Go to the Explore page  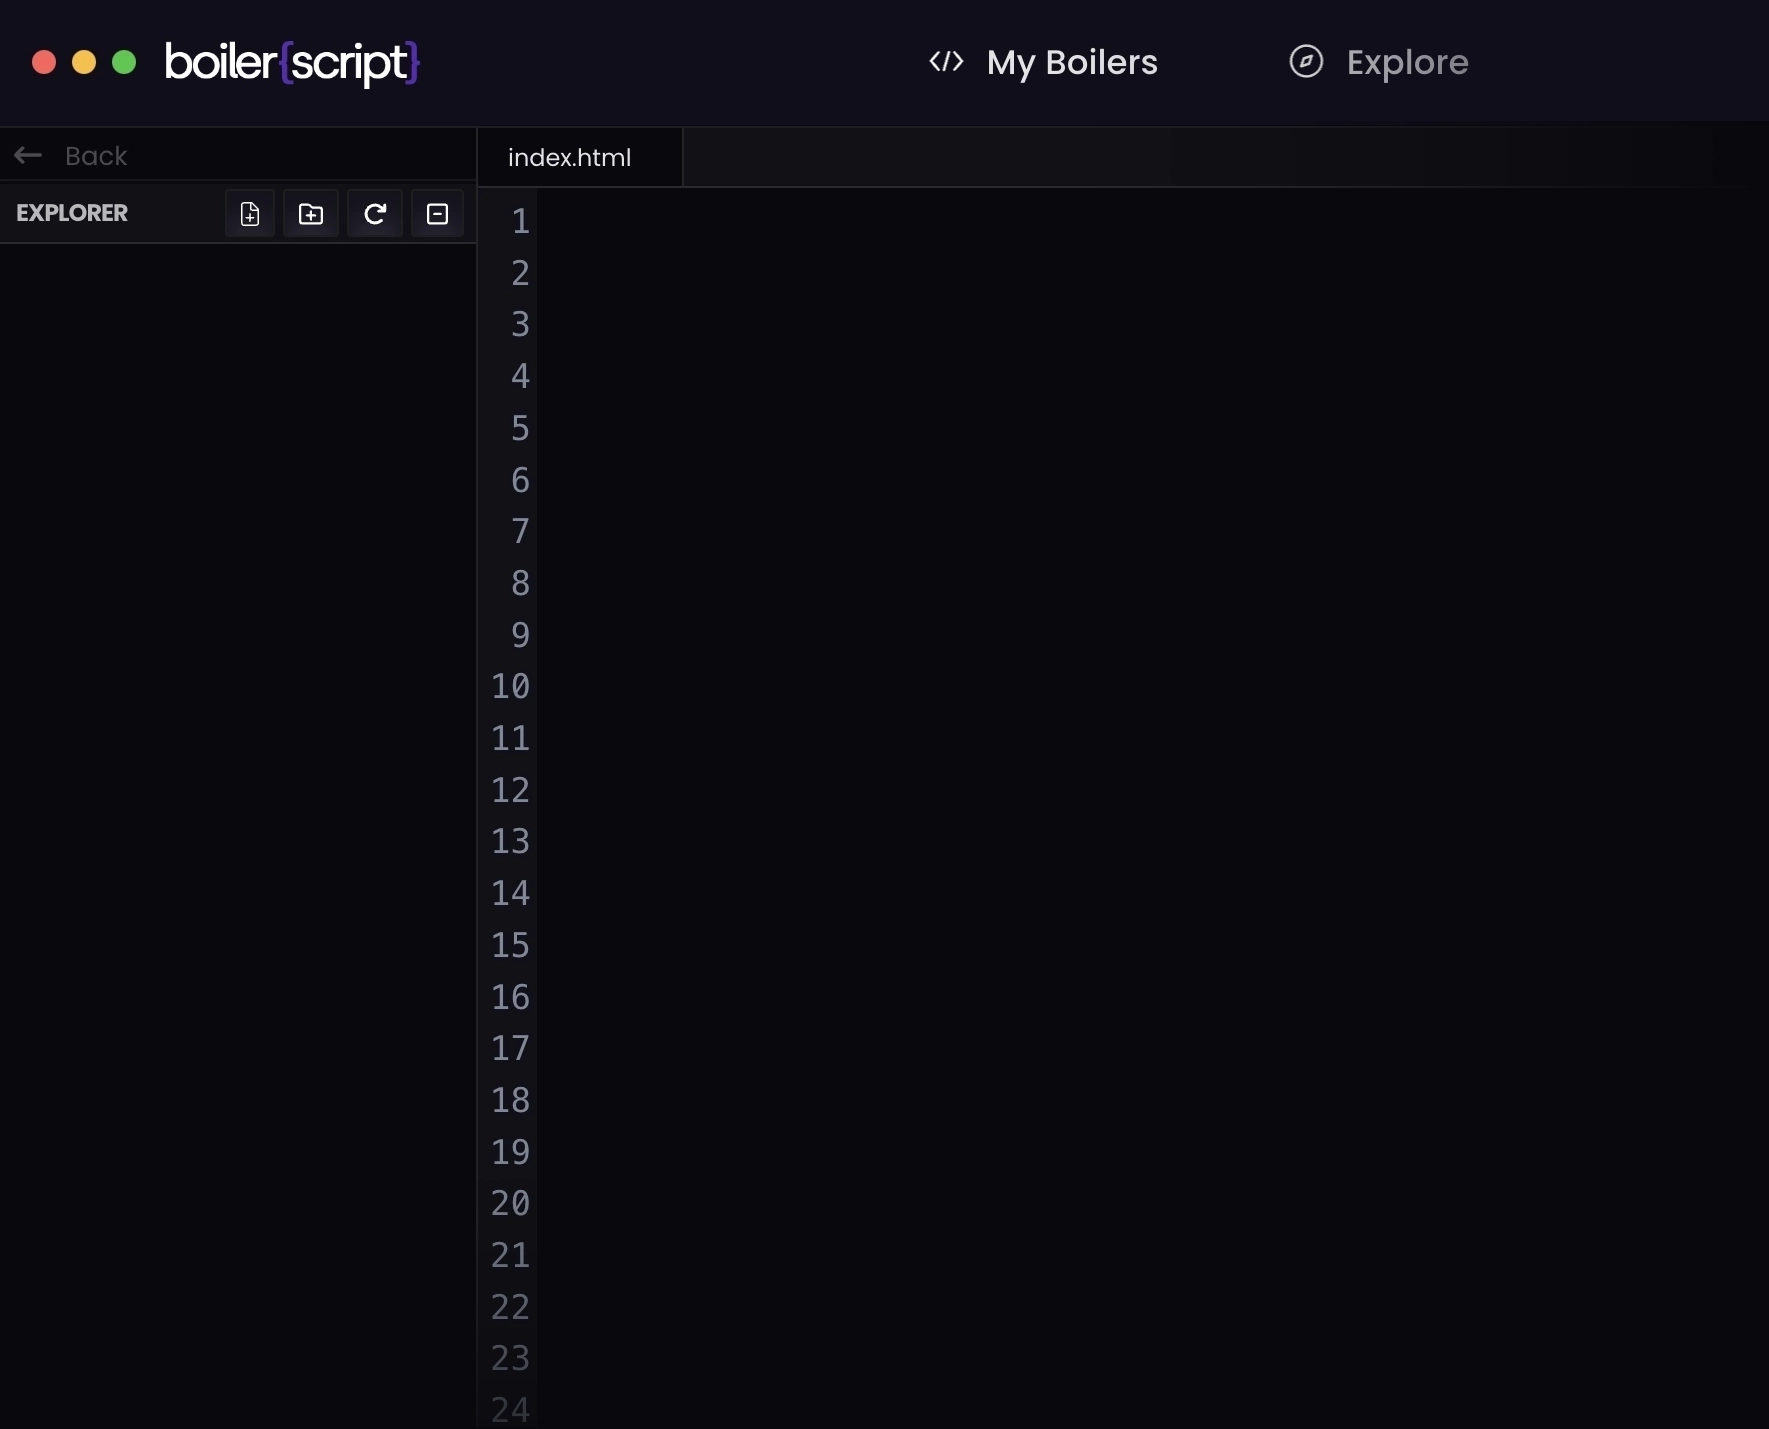1406,62
